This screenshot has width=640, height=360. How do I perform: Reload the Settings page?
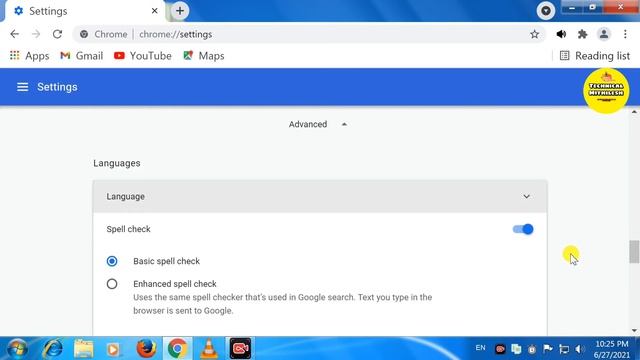(57, 34)
